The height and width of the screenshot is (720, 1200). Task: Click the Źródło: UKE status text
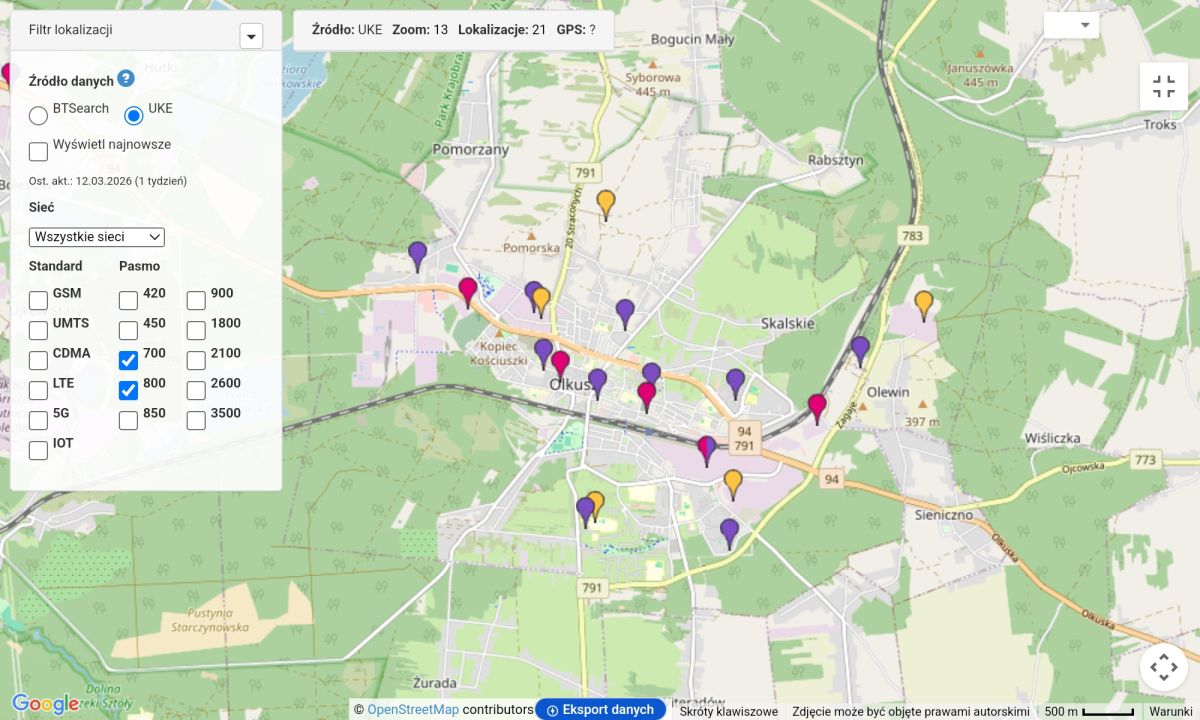coord(347,30)
